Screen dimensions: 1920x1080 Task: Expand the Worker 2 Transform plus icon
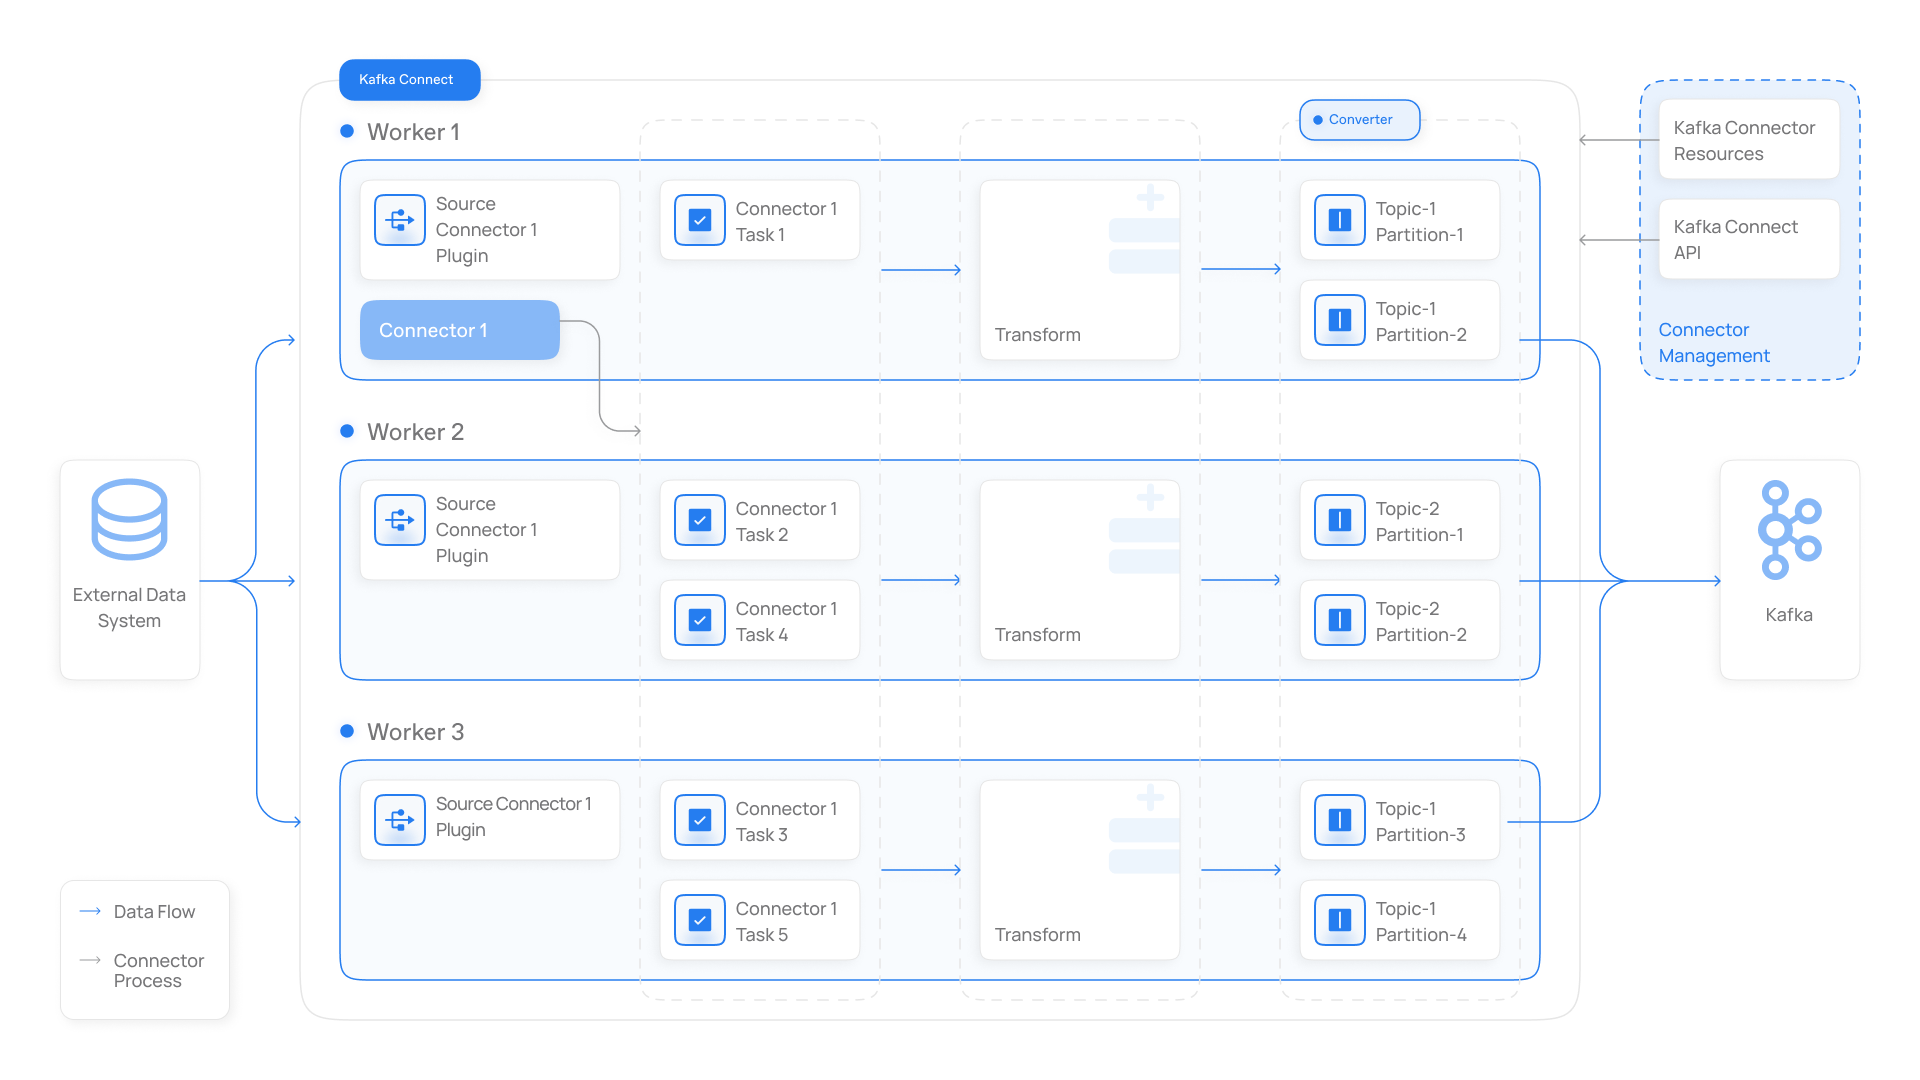pyautogui.click(x=1150, y=497)
